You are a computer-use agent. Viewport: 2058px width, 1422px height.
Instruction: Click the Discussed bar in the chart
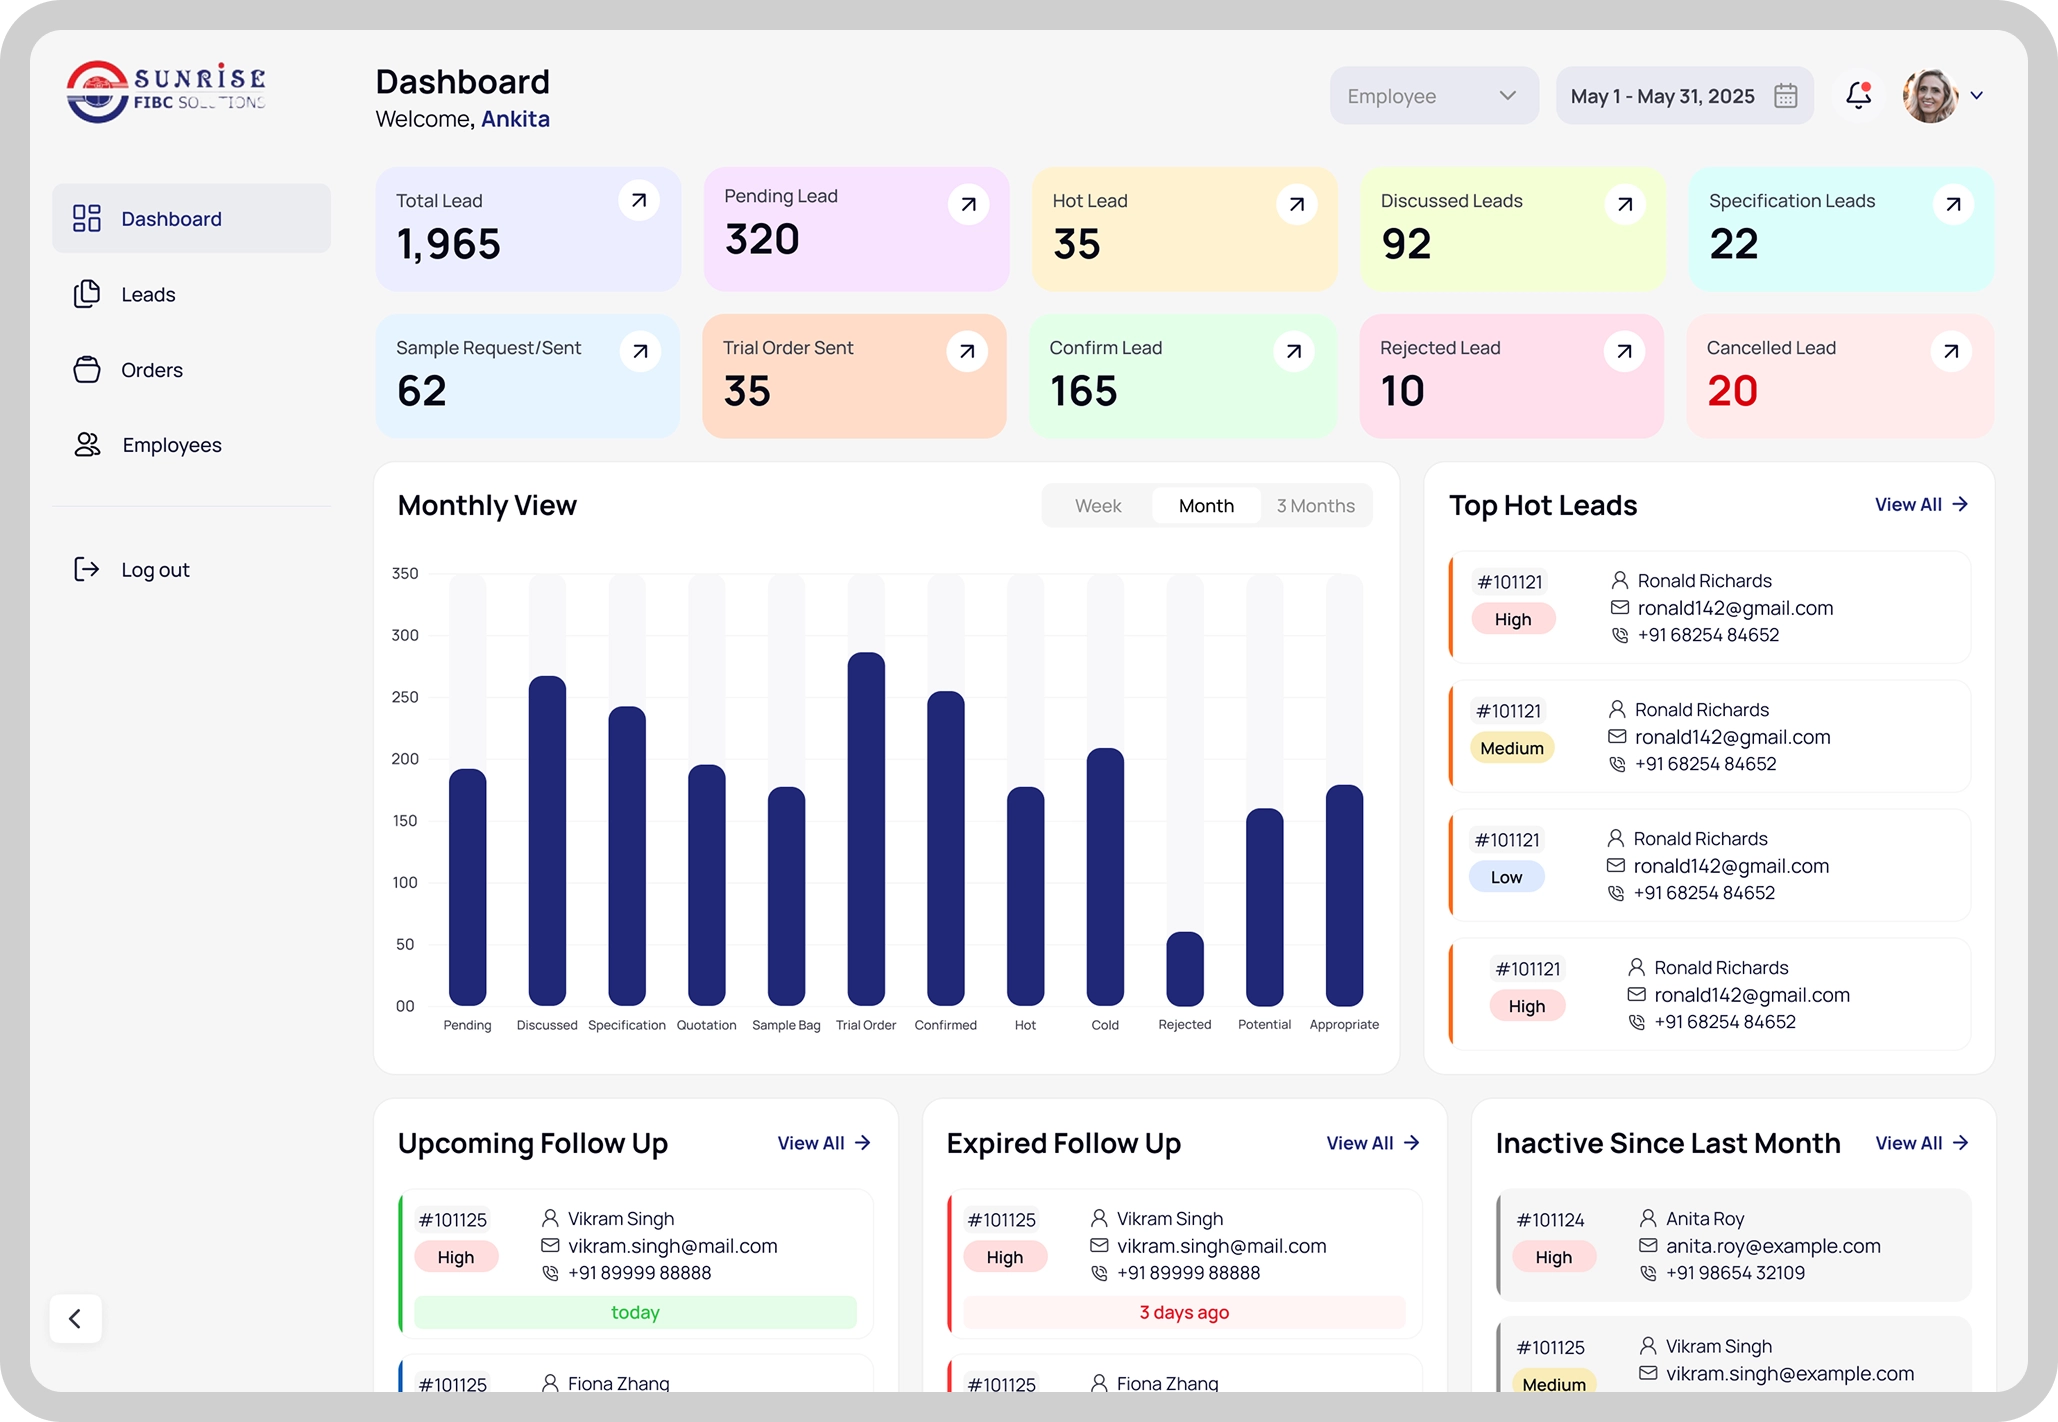pos(547,841)
